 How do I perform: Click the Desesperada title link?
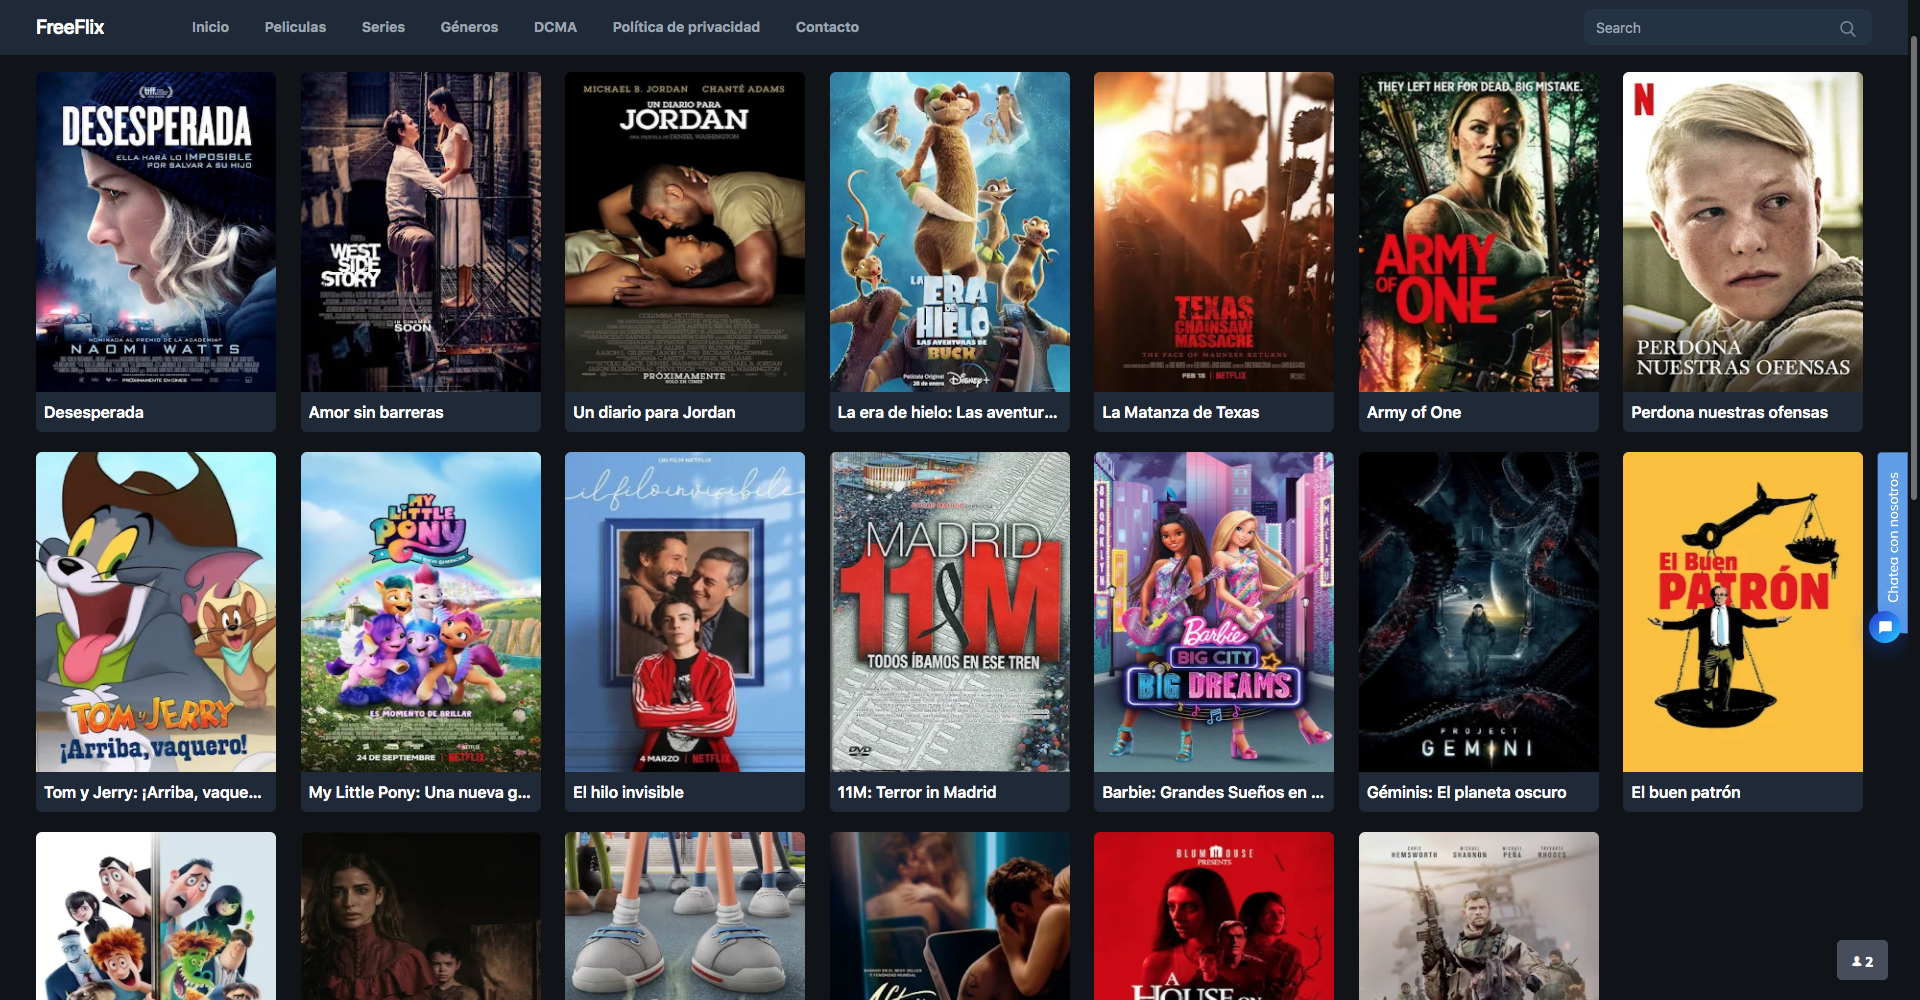pos(94,412)
